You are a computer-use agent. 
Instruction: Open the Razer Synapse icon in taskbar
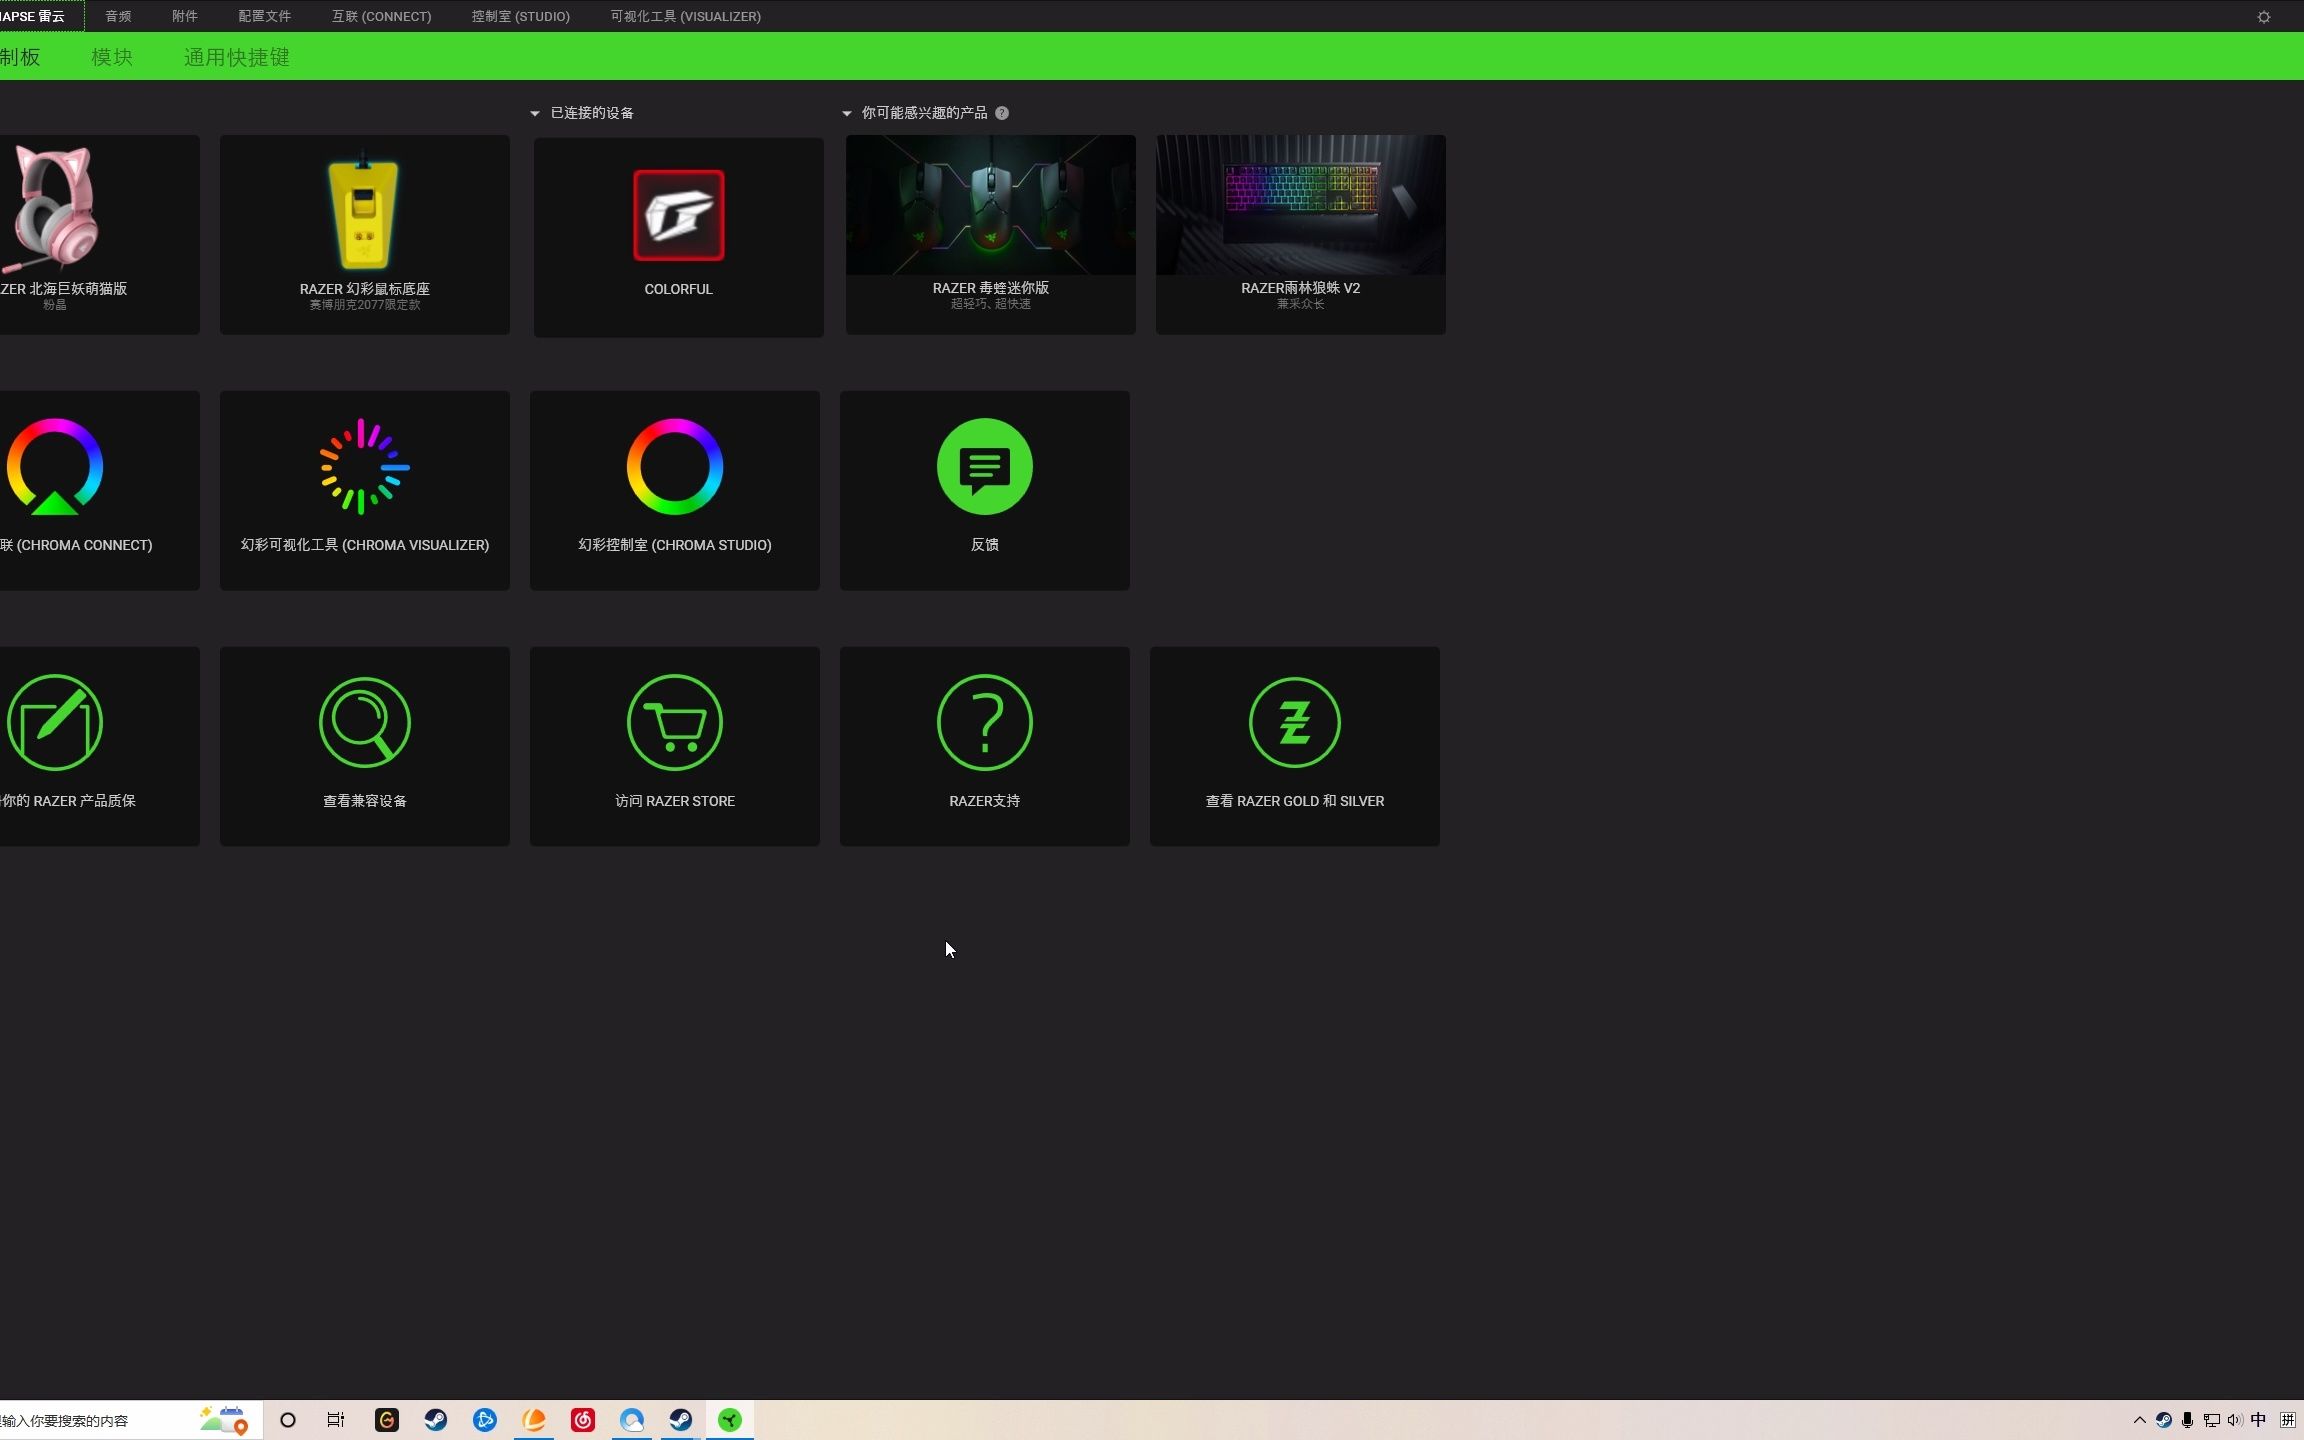(x=730, y=1420)
